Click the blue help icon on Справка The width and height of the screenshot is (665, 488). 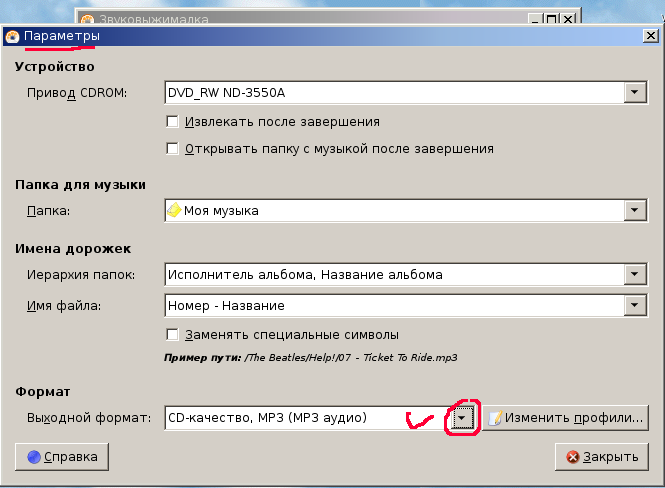pos(34,457)
